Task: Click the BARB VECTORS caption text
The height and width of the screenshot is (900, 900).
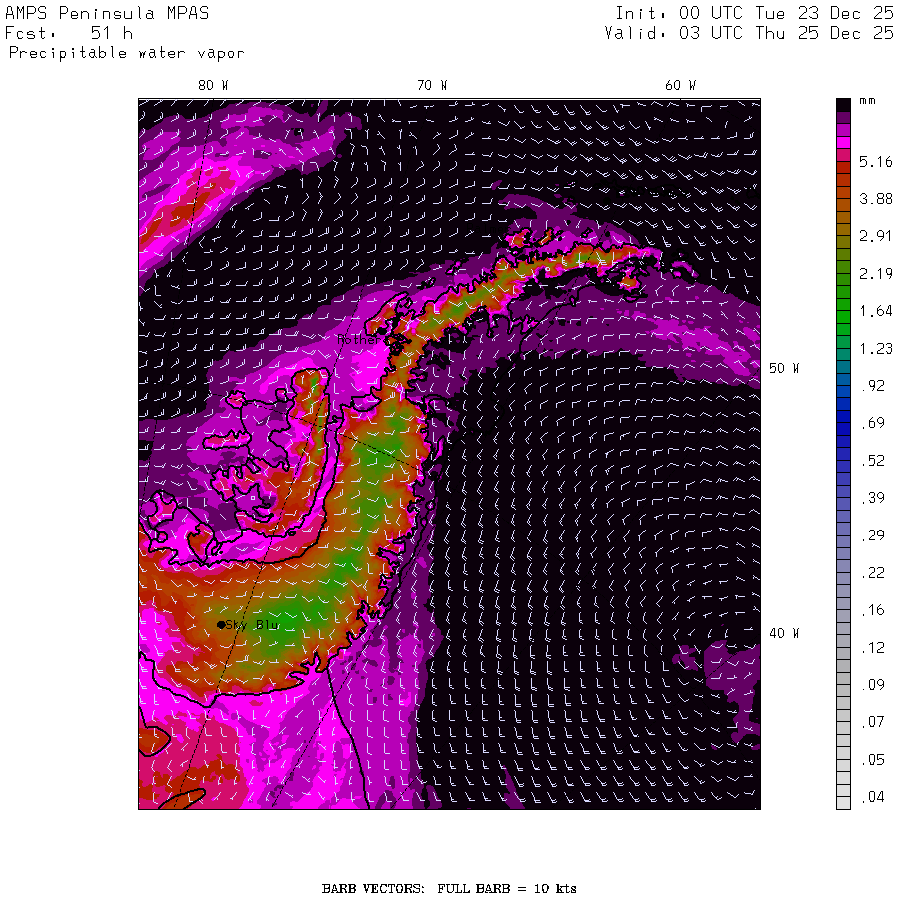Action: pos(449,888)
